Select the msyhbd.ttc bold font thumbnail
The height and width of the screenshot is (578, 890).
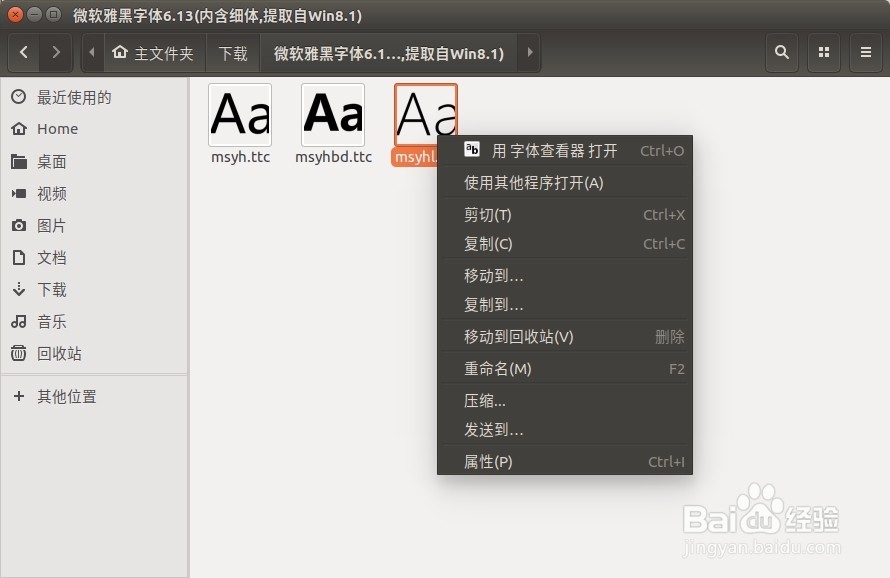click(333, 115)
